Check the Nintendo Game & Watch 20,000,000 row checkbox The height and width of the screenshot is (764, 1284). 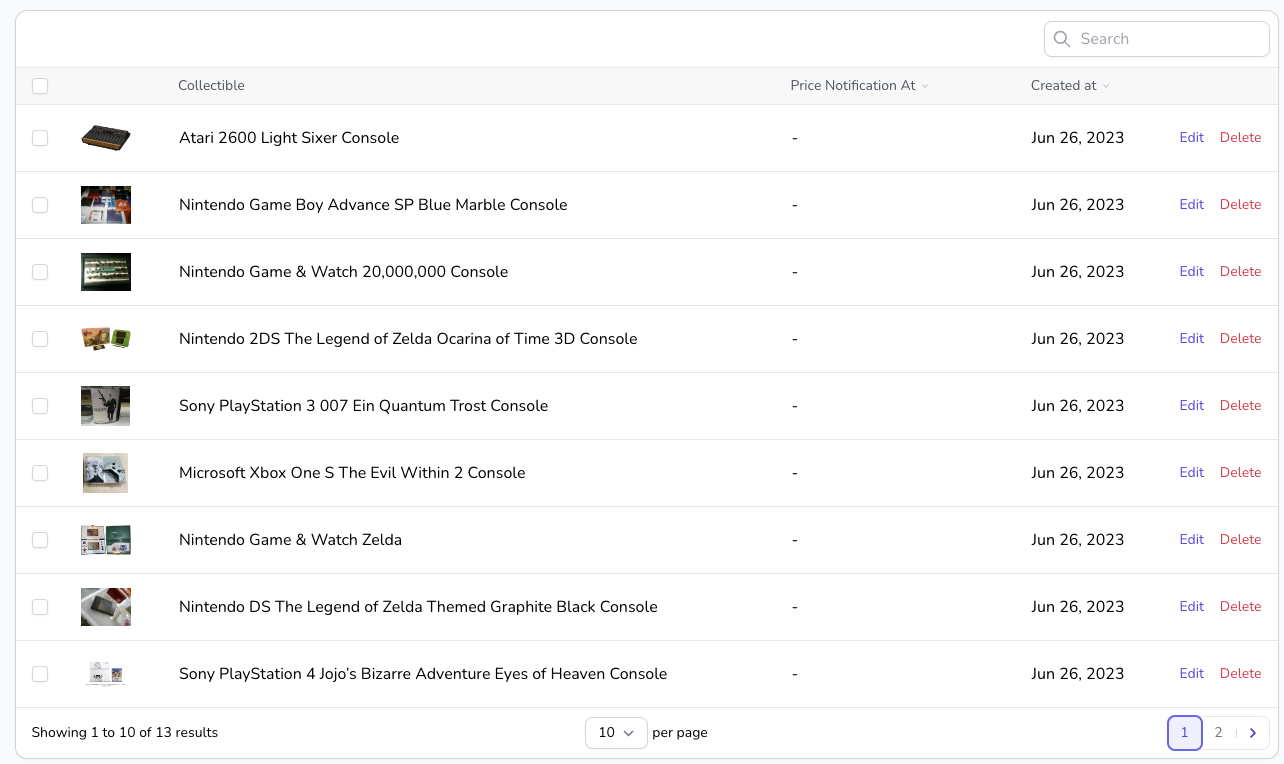40,272
